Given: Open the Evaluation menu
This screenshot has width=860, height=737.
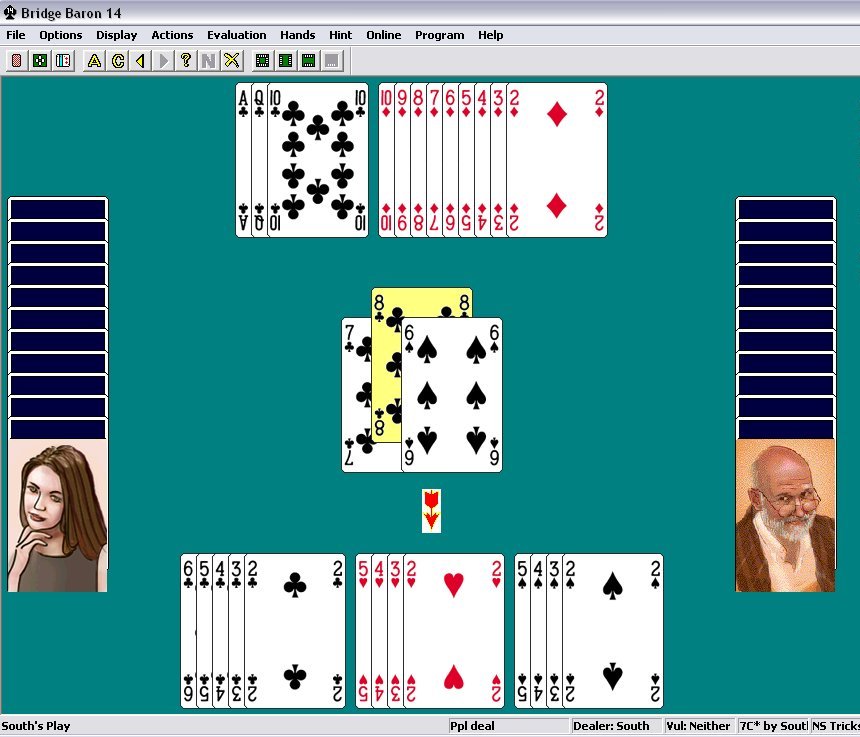Looking at the screenshot, I should click(x=236, y=35).
